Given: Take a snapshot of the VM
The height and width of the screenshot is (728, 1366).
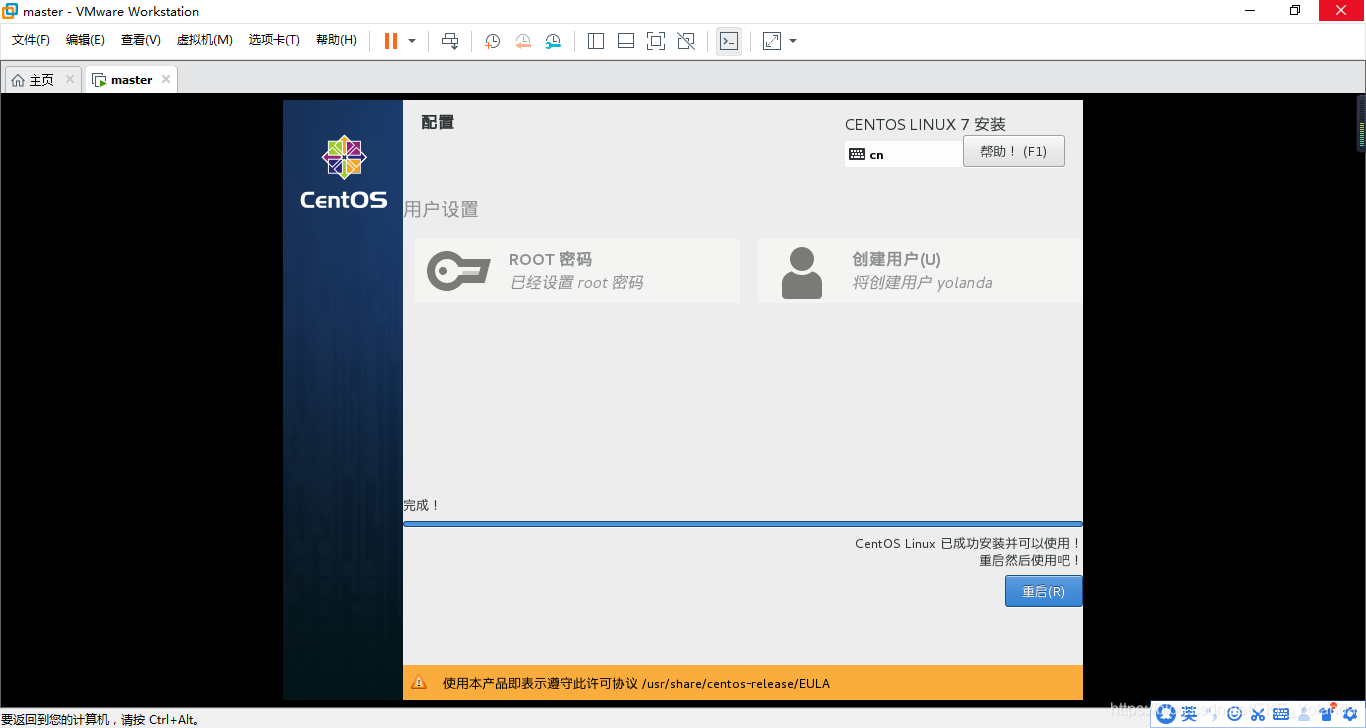Looking at the screenshot, I should [493, 41].
